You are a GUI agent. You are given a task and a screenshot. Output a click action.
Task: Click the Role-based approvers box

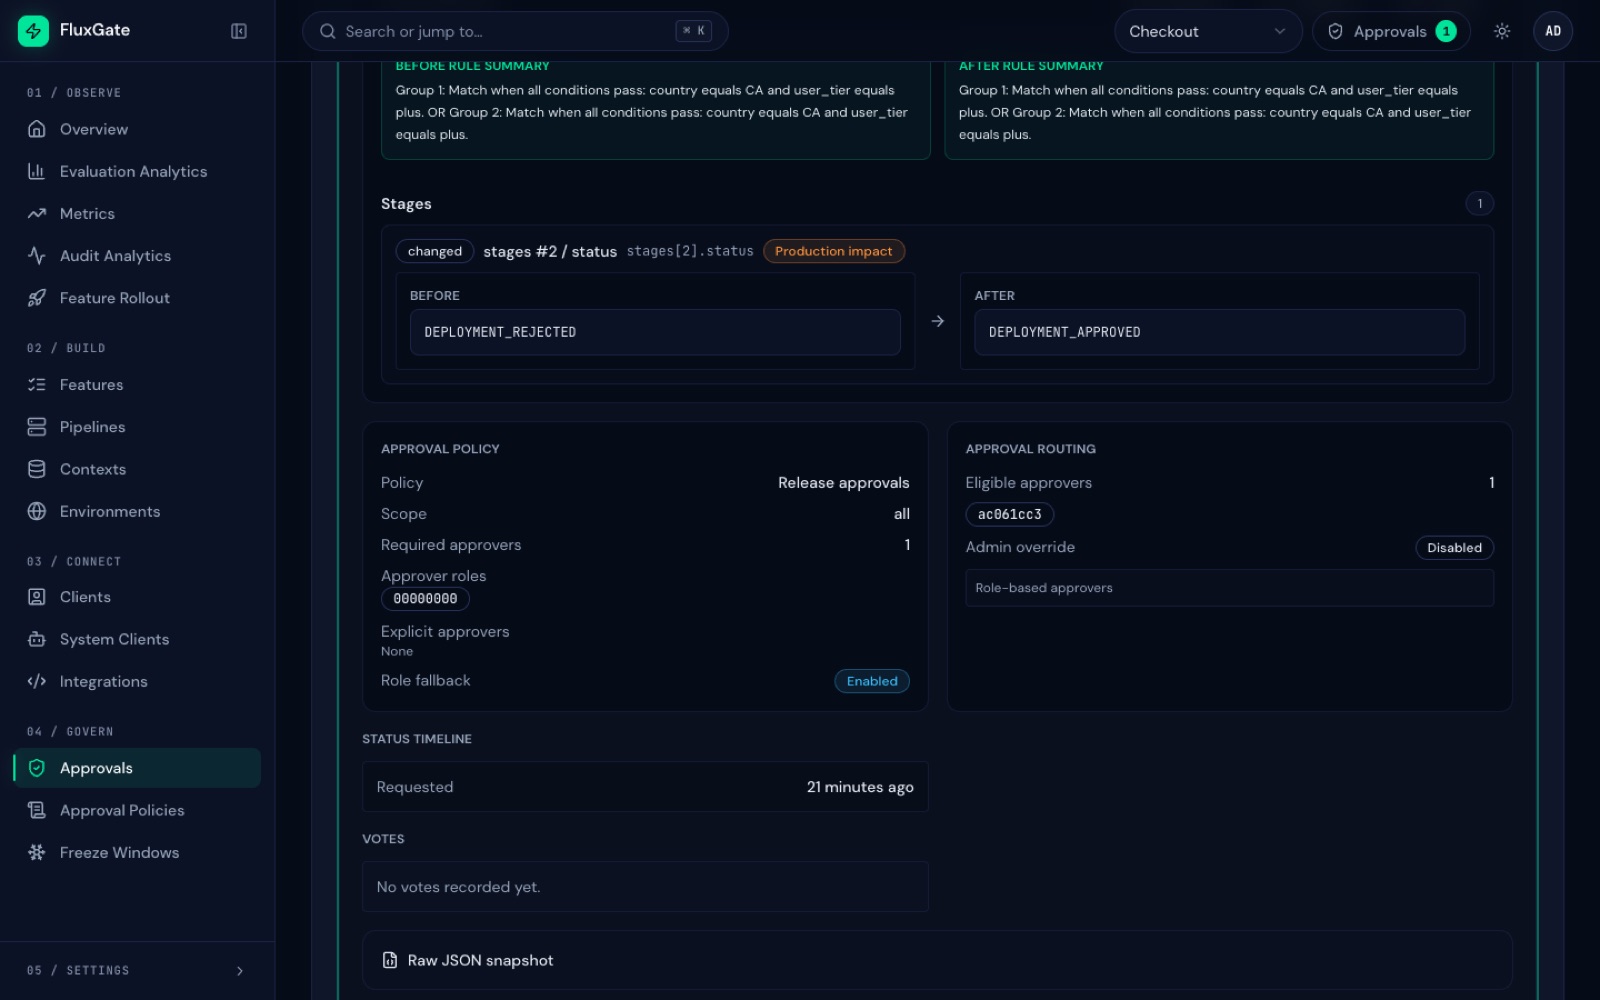(1229, 588)
